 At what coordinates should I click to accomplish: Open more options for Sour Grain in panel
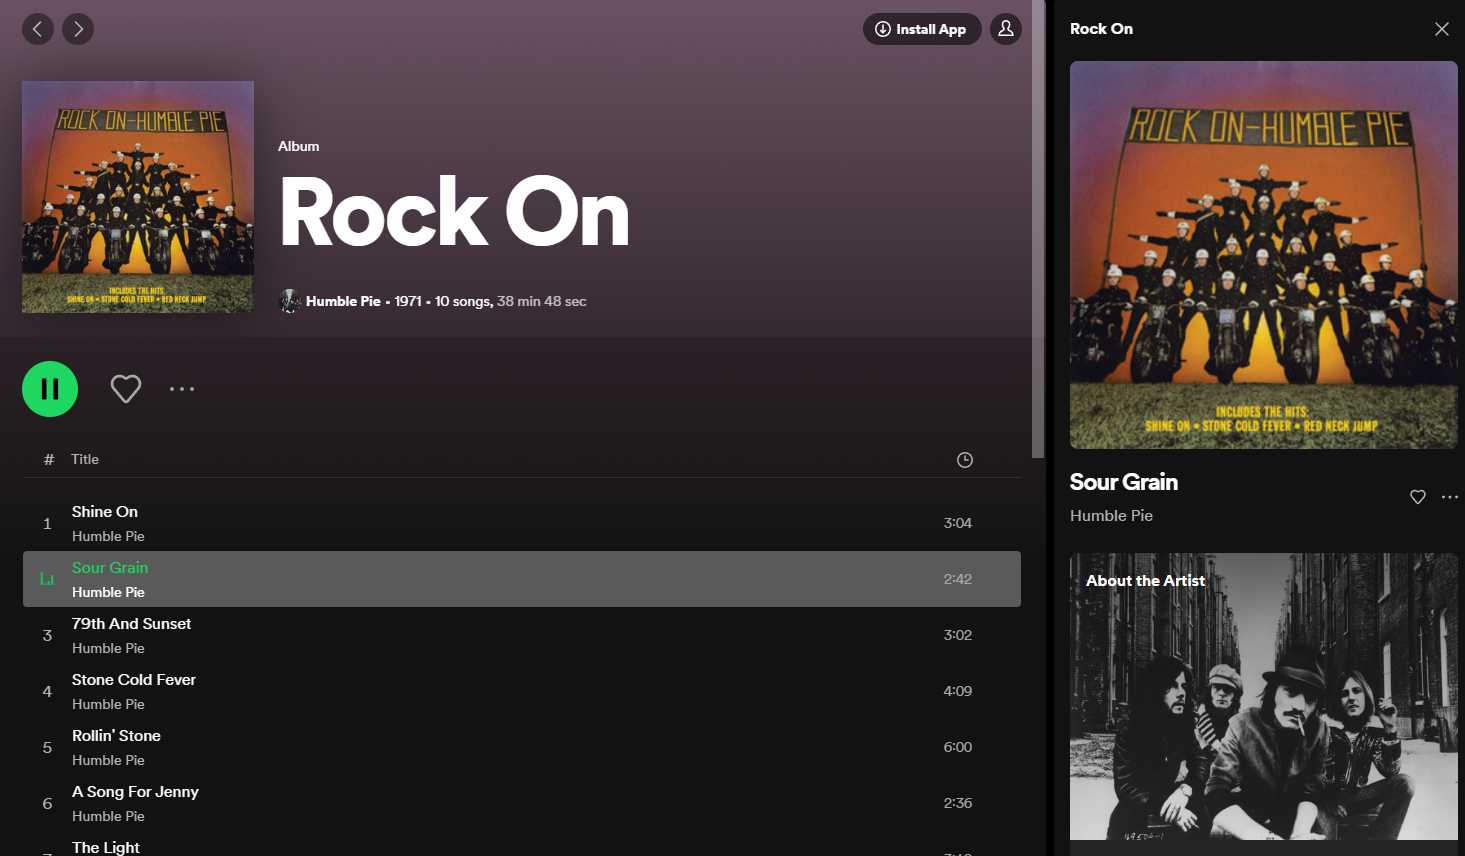(1449, 497)
